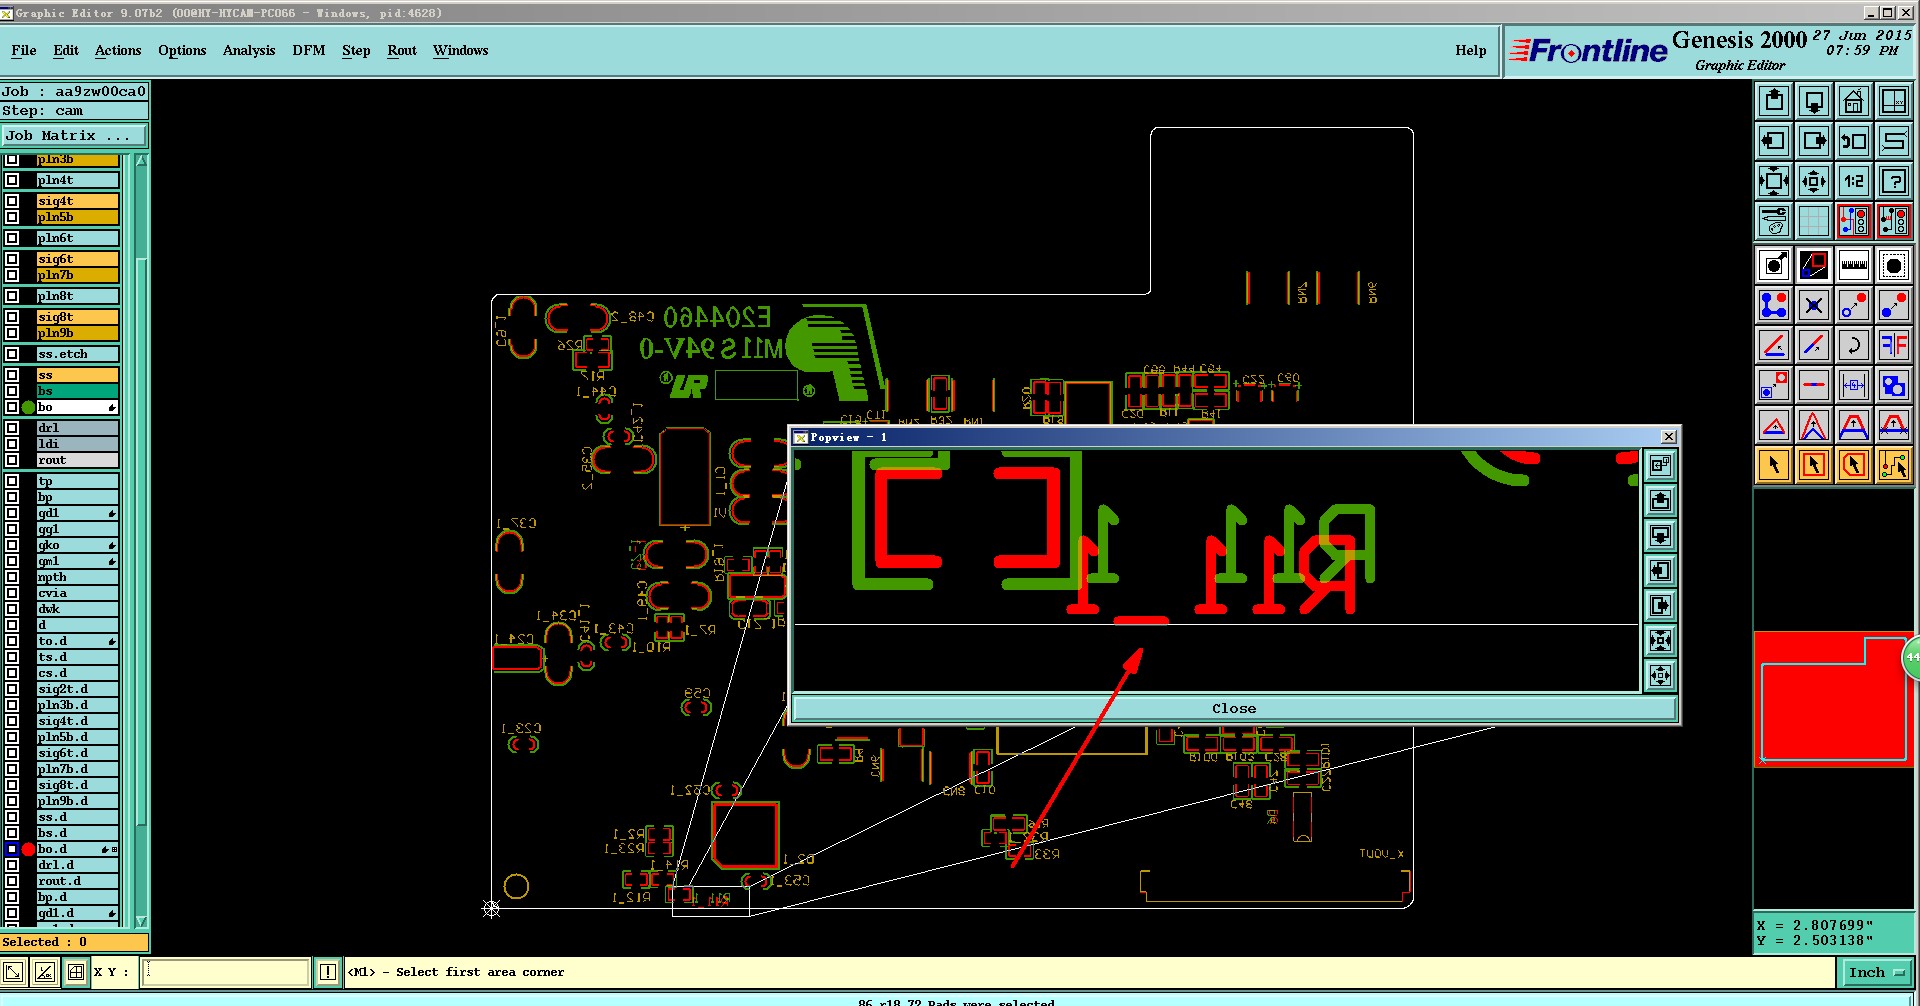Image resolution: width=1920 pixels, height=1006 pixels.
Task: Open the DFM menu
Action: [309, 50]
